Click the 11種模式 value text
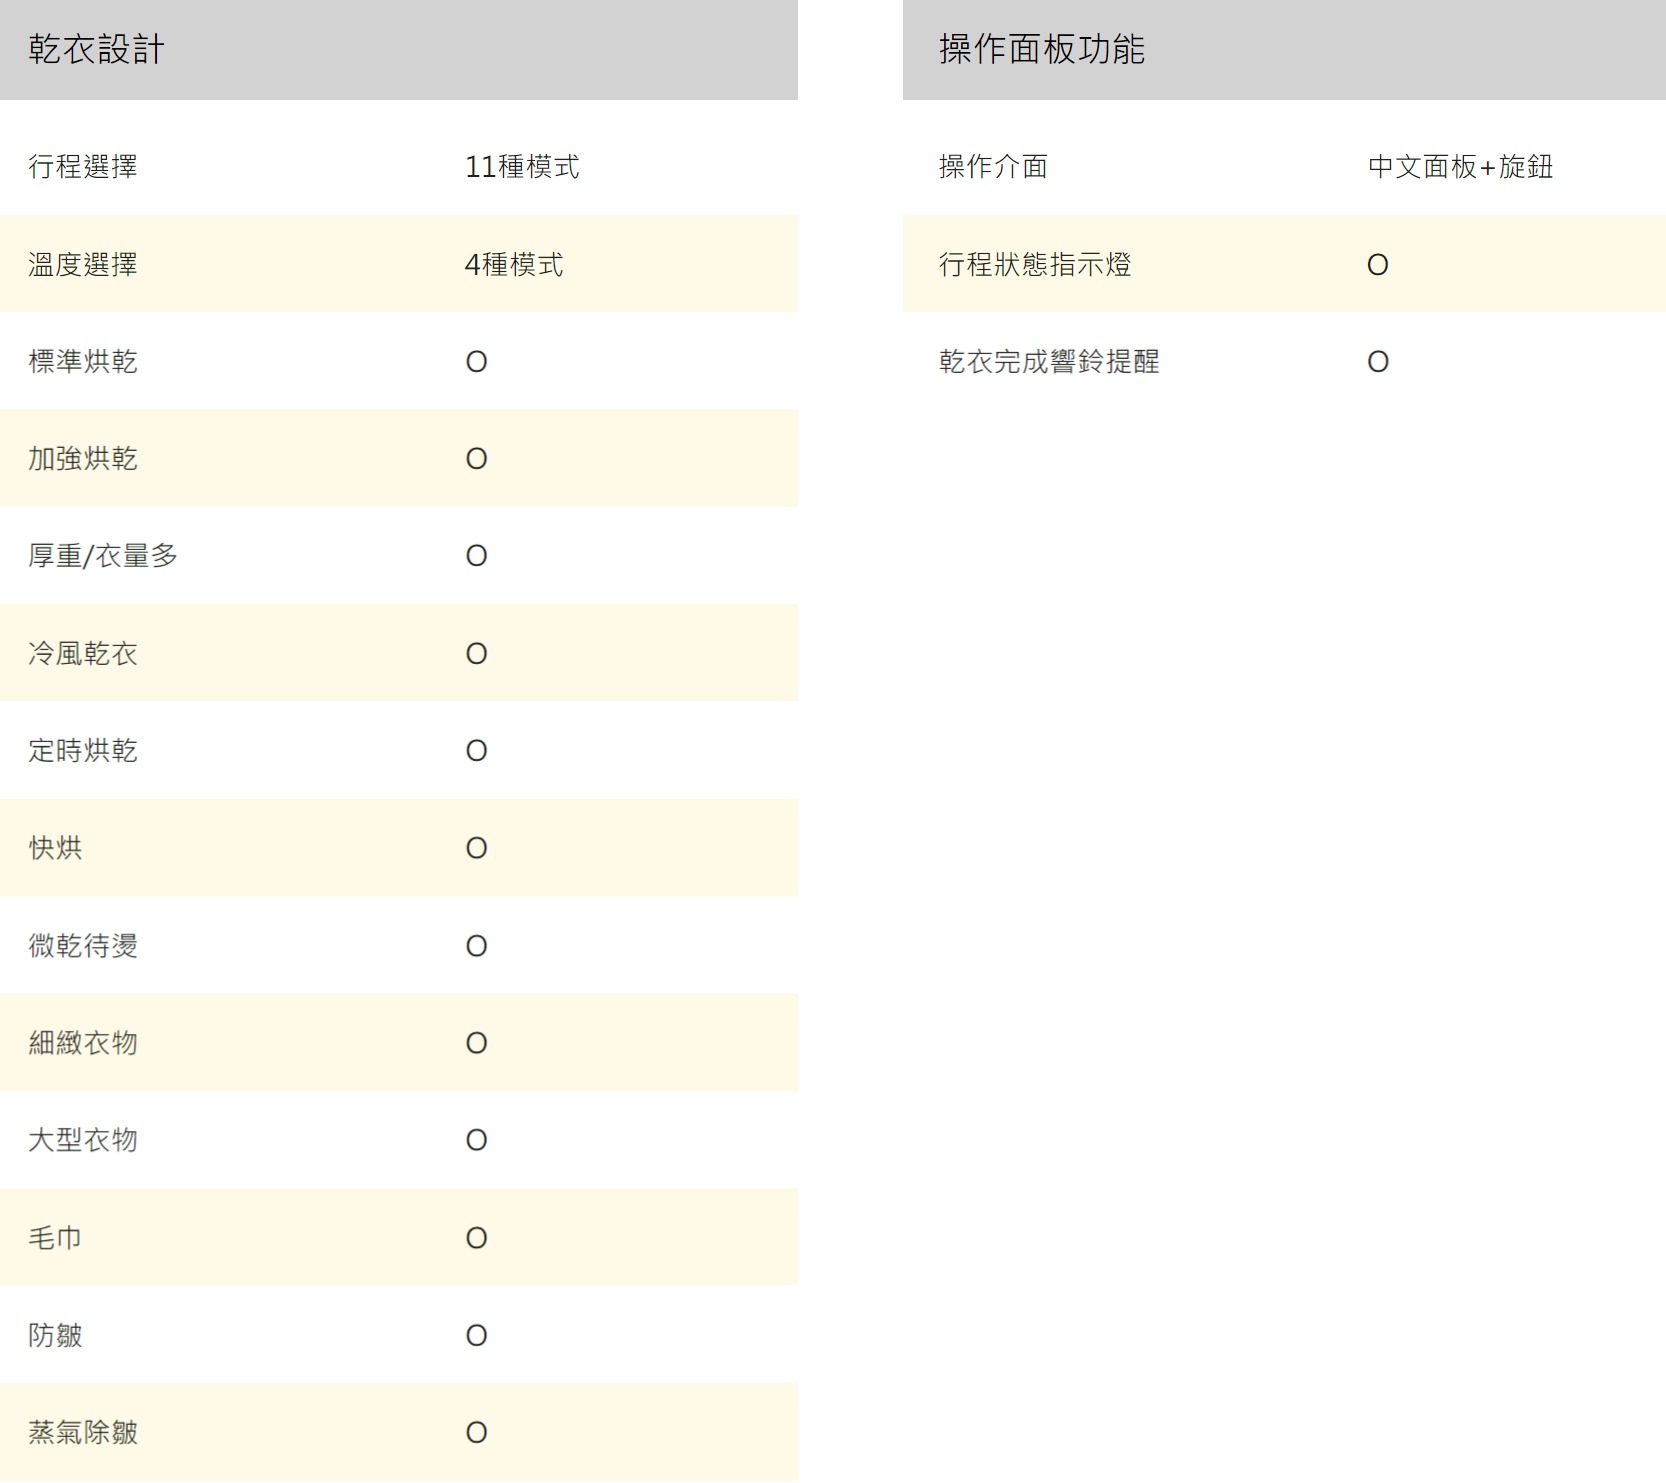Image resolution: width=1666 pixels, height=1483 pixels. 522,166
